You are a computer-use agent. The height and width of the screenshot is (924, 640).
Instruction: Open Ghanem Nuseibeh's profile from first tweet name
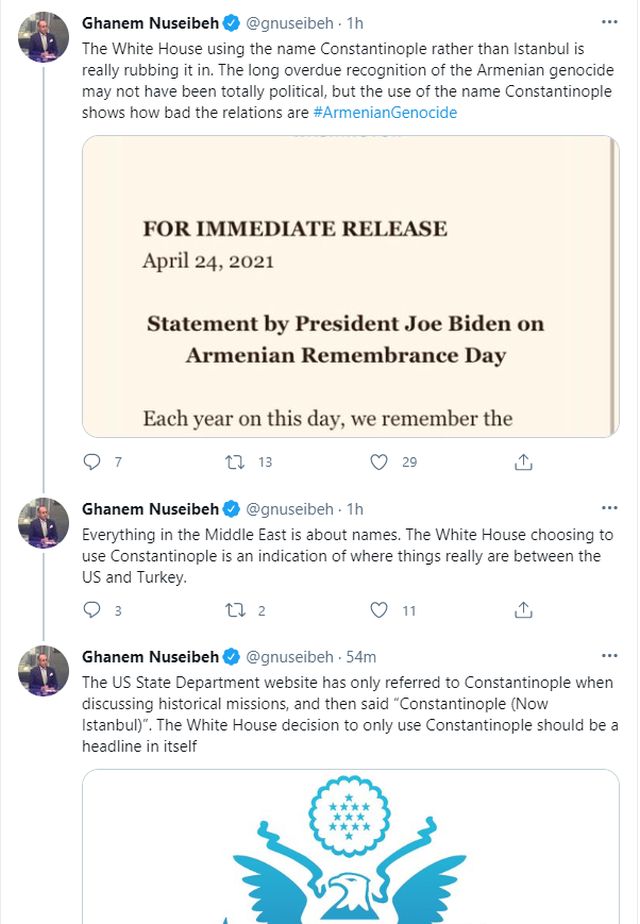(149, 21)
